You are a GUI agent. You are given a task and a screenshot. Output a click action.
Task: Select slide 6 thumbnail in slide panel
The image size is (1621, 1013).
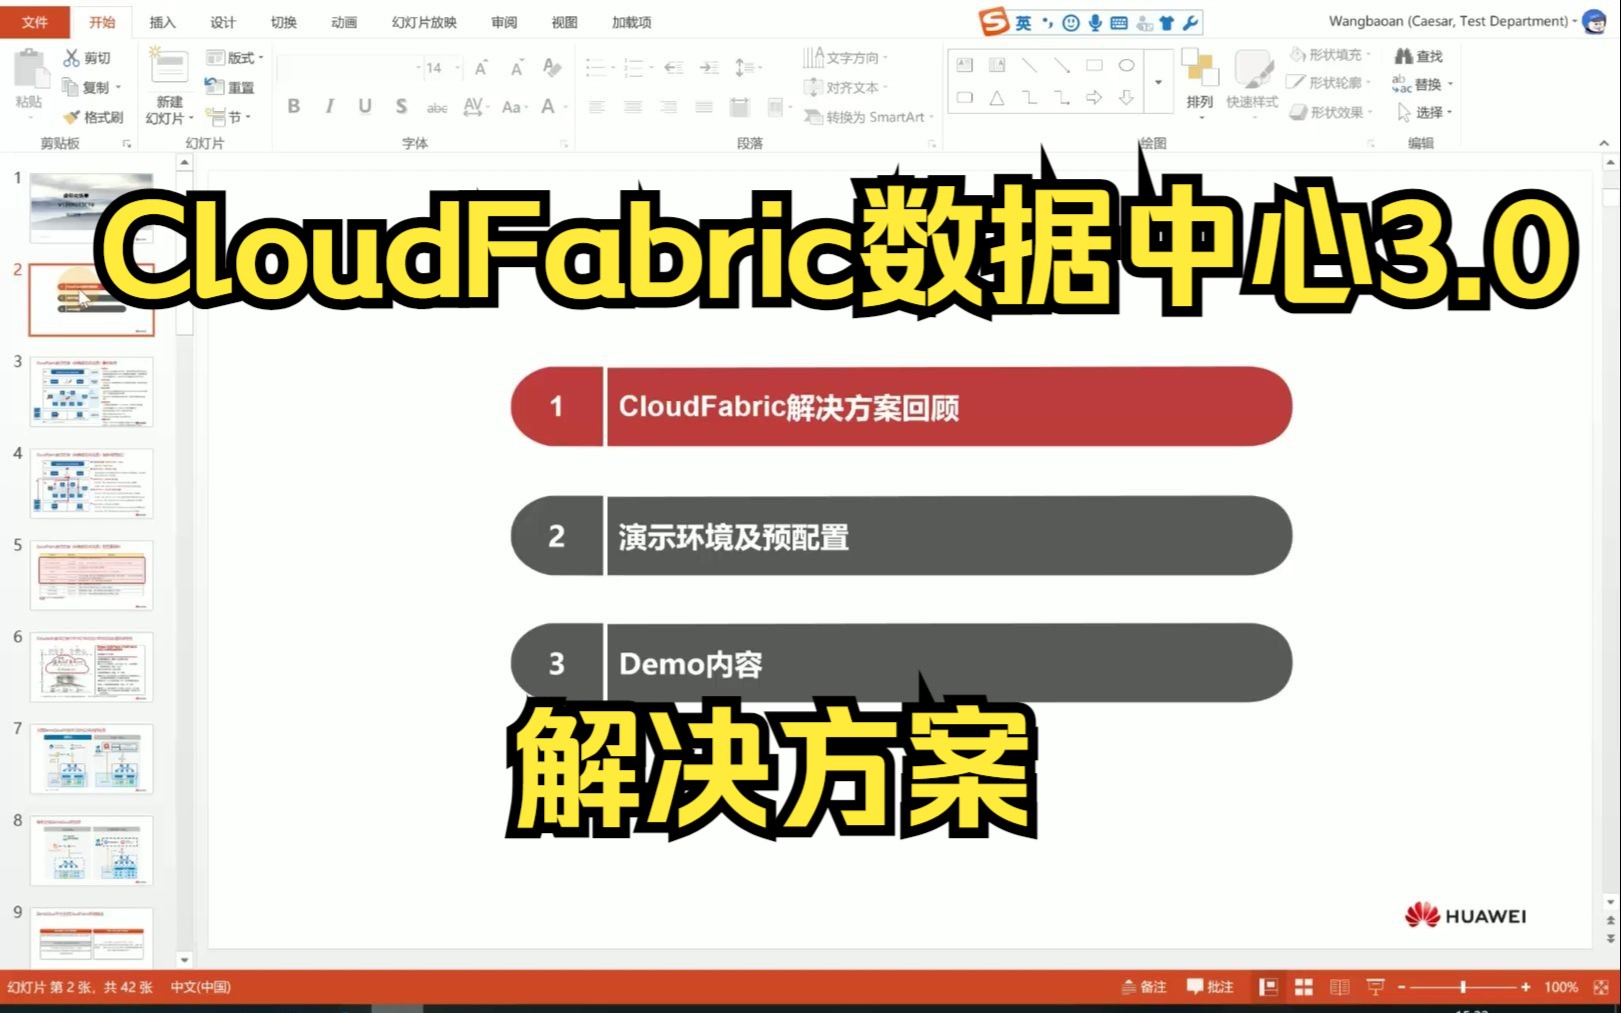pos(92,667)
